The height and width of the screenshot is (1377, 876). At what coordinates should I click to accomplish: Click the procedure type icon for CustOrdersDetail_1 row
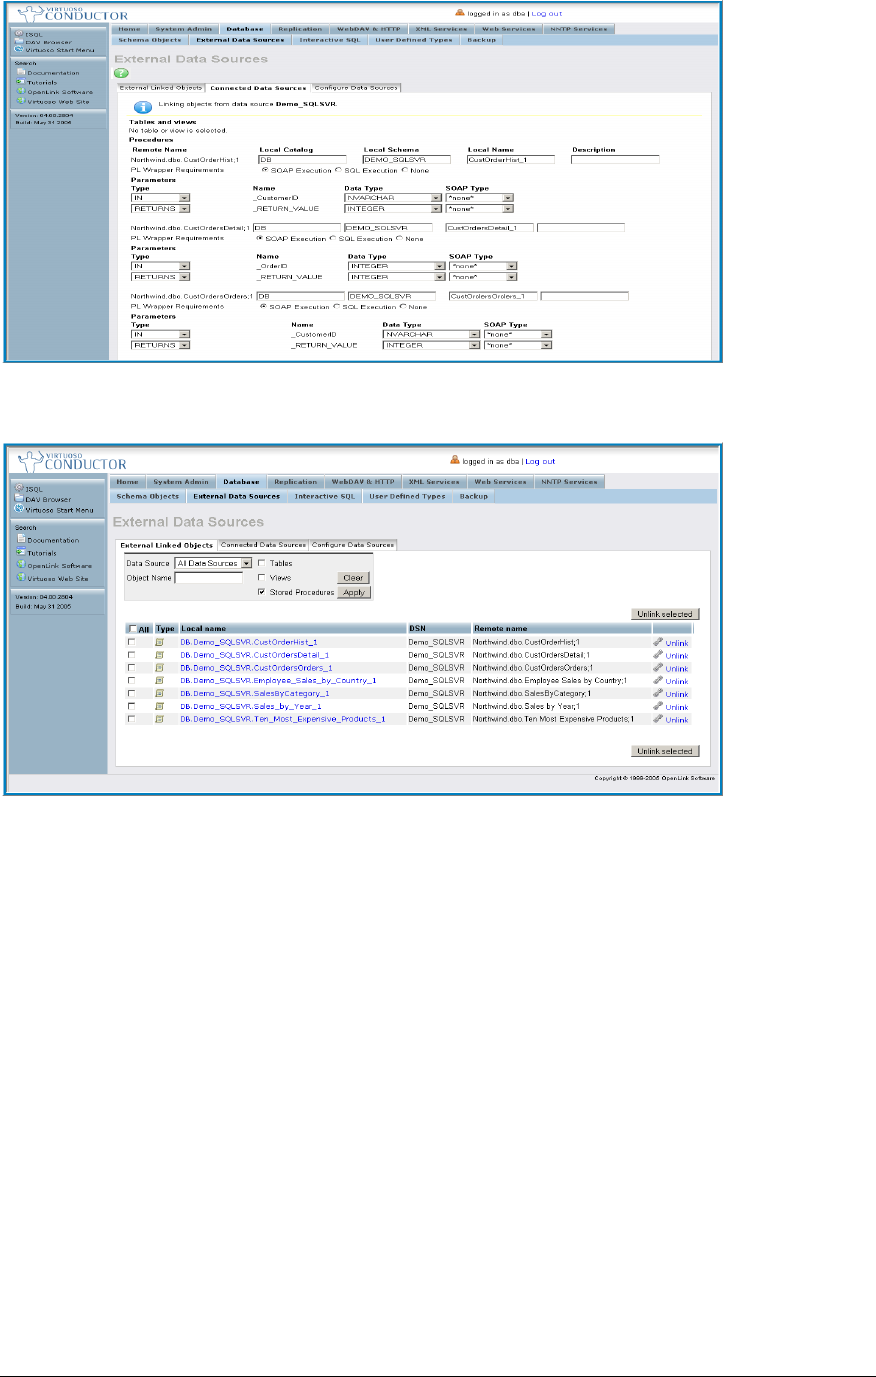click(159, 655)
